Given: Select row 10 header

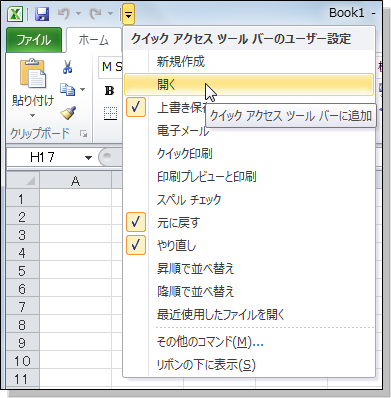Looking at the screenshot, I should 22,361.
